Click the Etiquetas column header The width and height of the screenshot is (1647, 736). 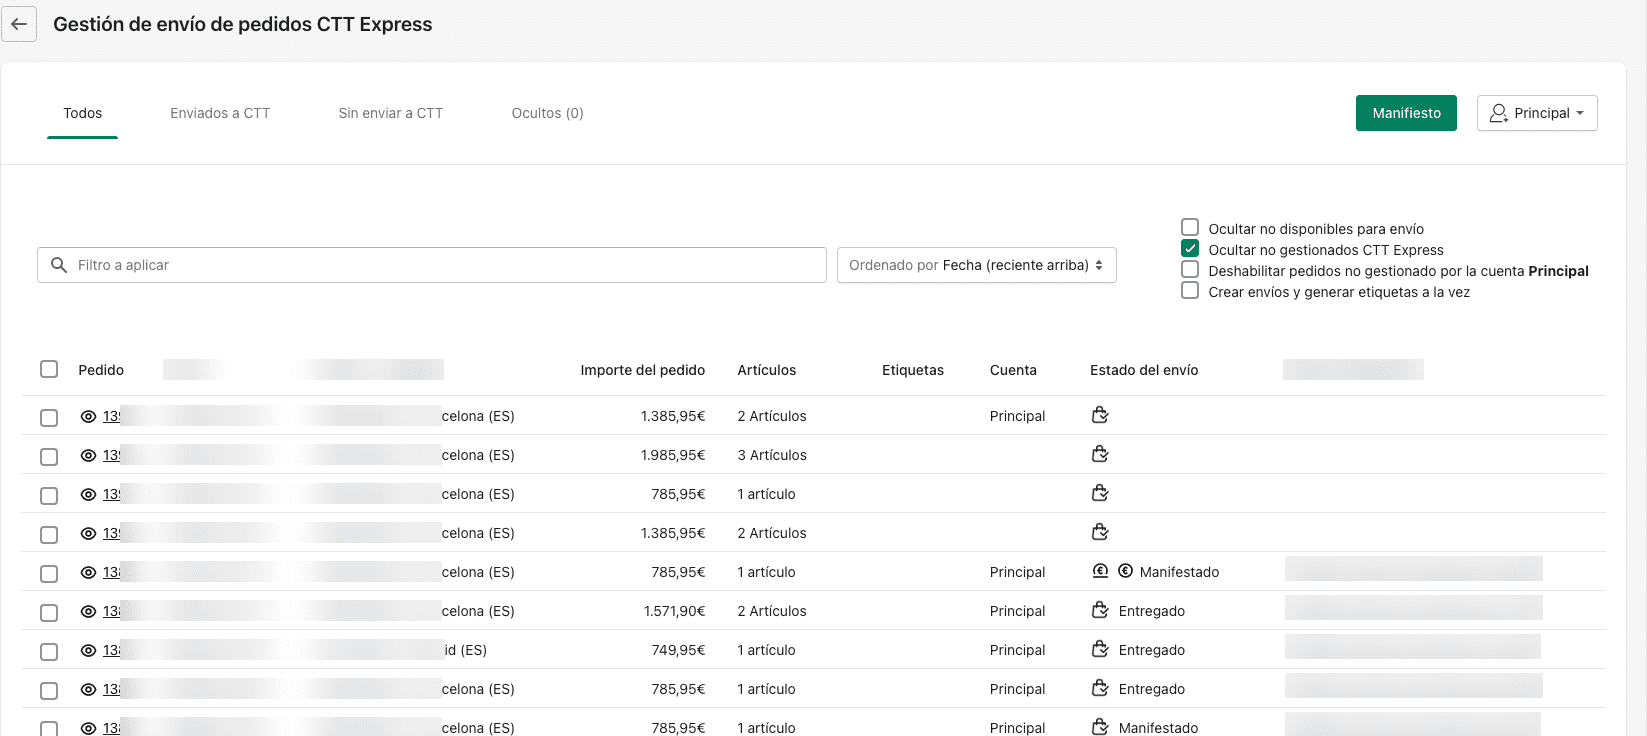(x=913, y=370)
